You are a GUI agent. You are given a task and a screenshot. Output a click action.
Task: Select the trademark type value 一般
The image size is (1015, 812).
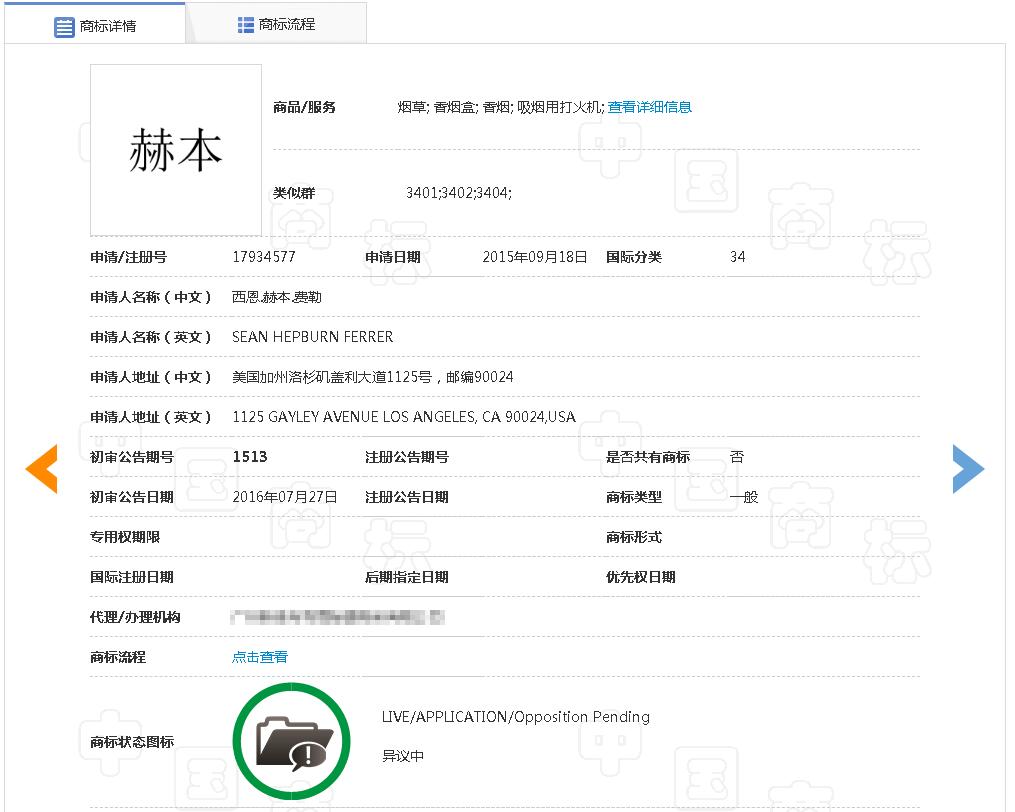[744, 497]
